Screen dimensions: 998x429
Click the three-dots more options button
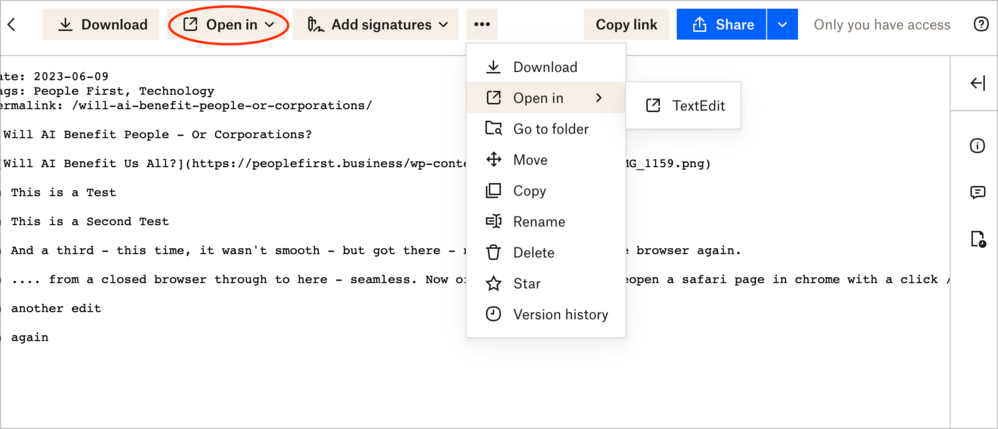482,25
